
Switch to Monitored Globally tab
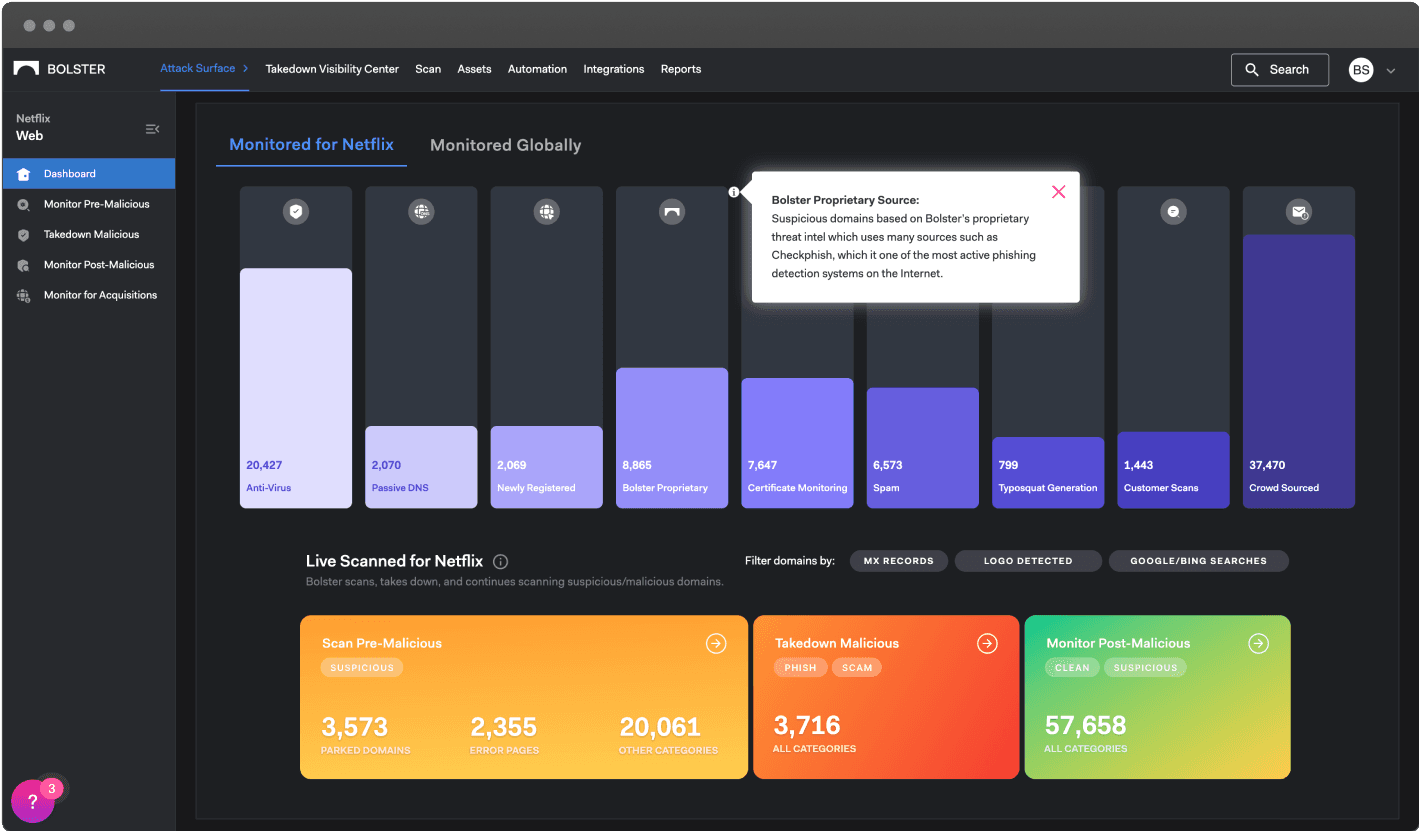point(505,145)
